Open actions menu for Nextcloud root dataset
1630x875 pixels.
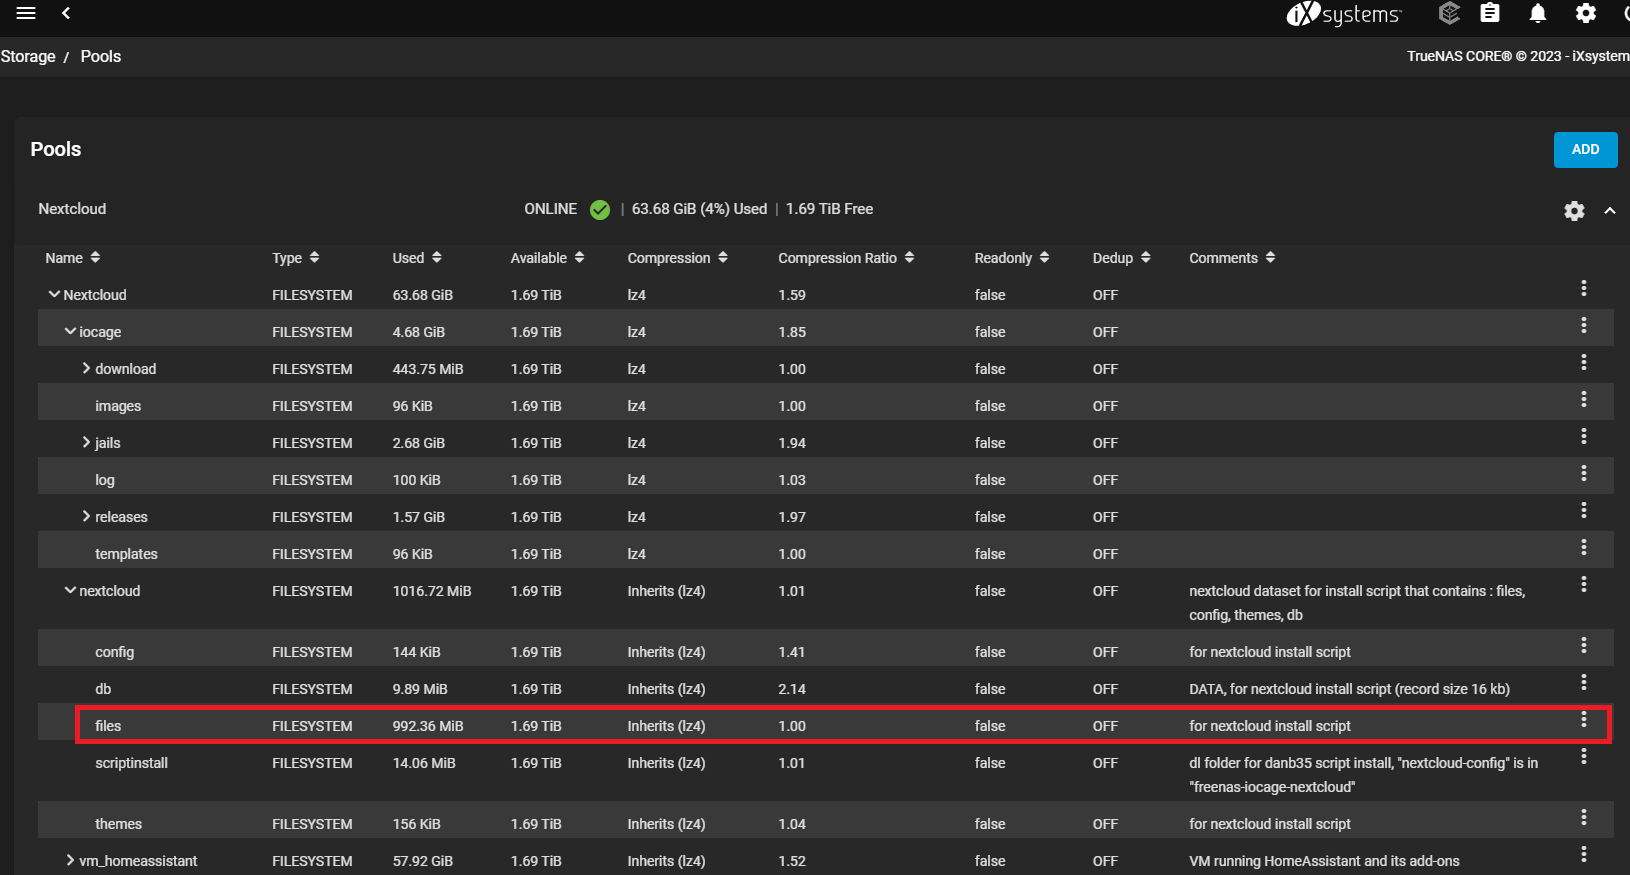tap(1584, 288)
